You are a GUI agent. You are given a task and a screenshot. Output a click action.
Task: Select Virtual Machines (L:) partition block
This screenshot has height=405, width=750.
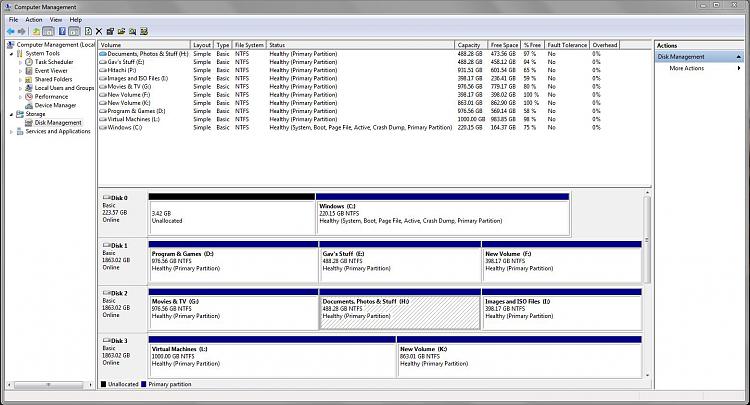pos(273,357)
